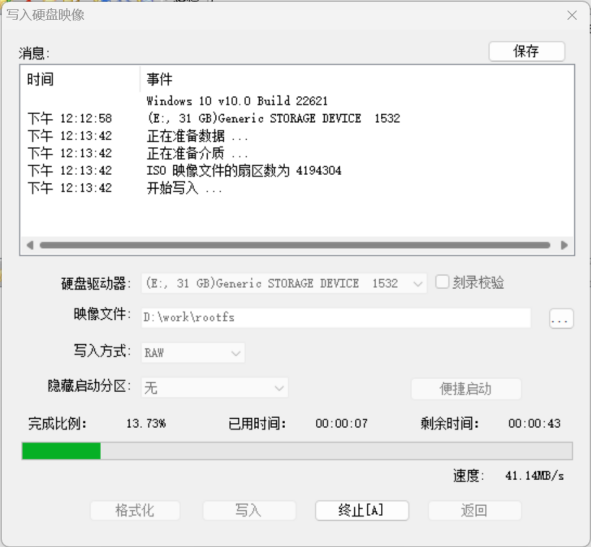
Task: Click the 13.73% completion value
Action: (146, 424)
